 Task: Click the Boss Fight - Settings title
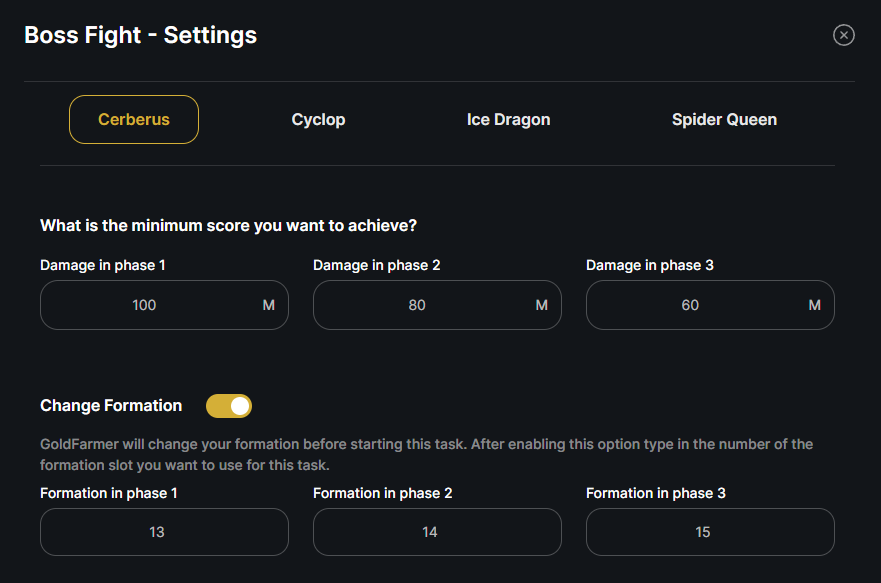coord(140,35)
